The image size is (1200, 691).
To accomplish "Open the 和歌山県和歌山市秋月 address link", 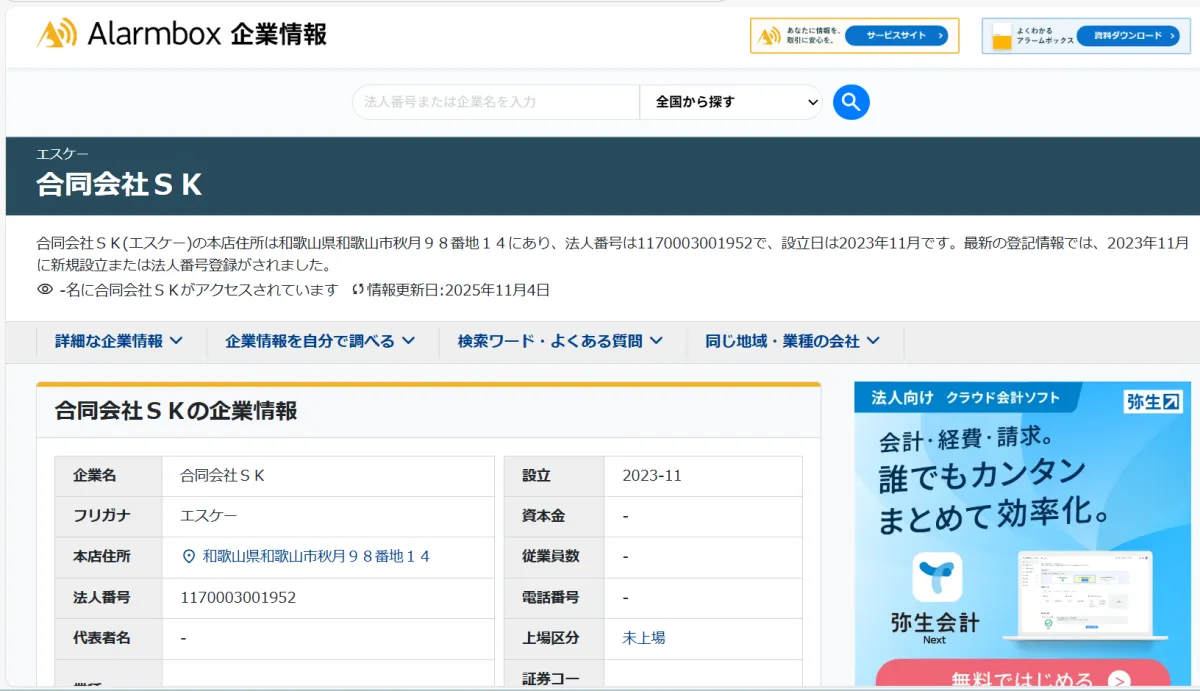I will (316, 556).
